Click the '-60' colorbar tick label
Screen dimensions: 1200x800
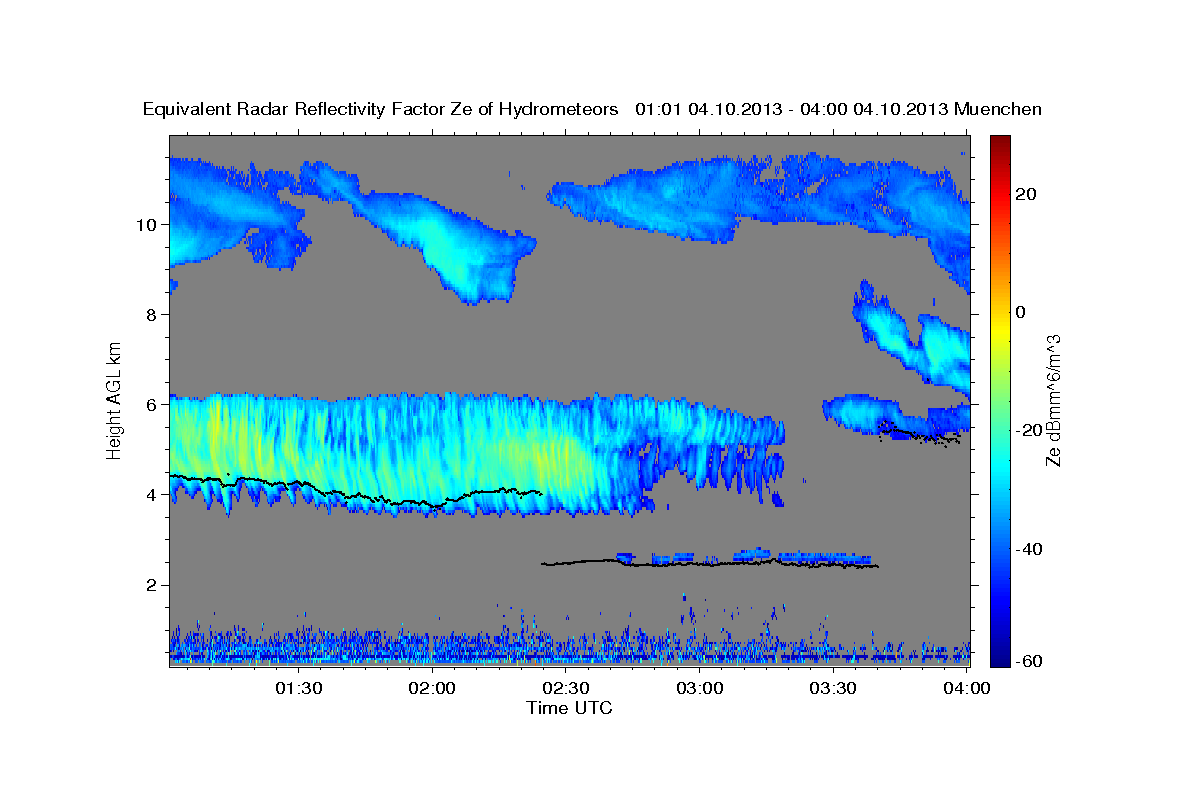coord(1028,661)
